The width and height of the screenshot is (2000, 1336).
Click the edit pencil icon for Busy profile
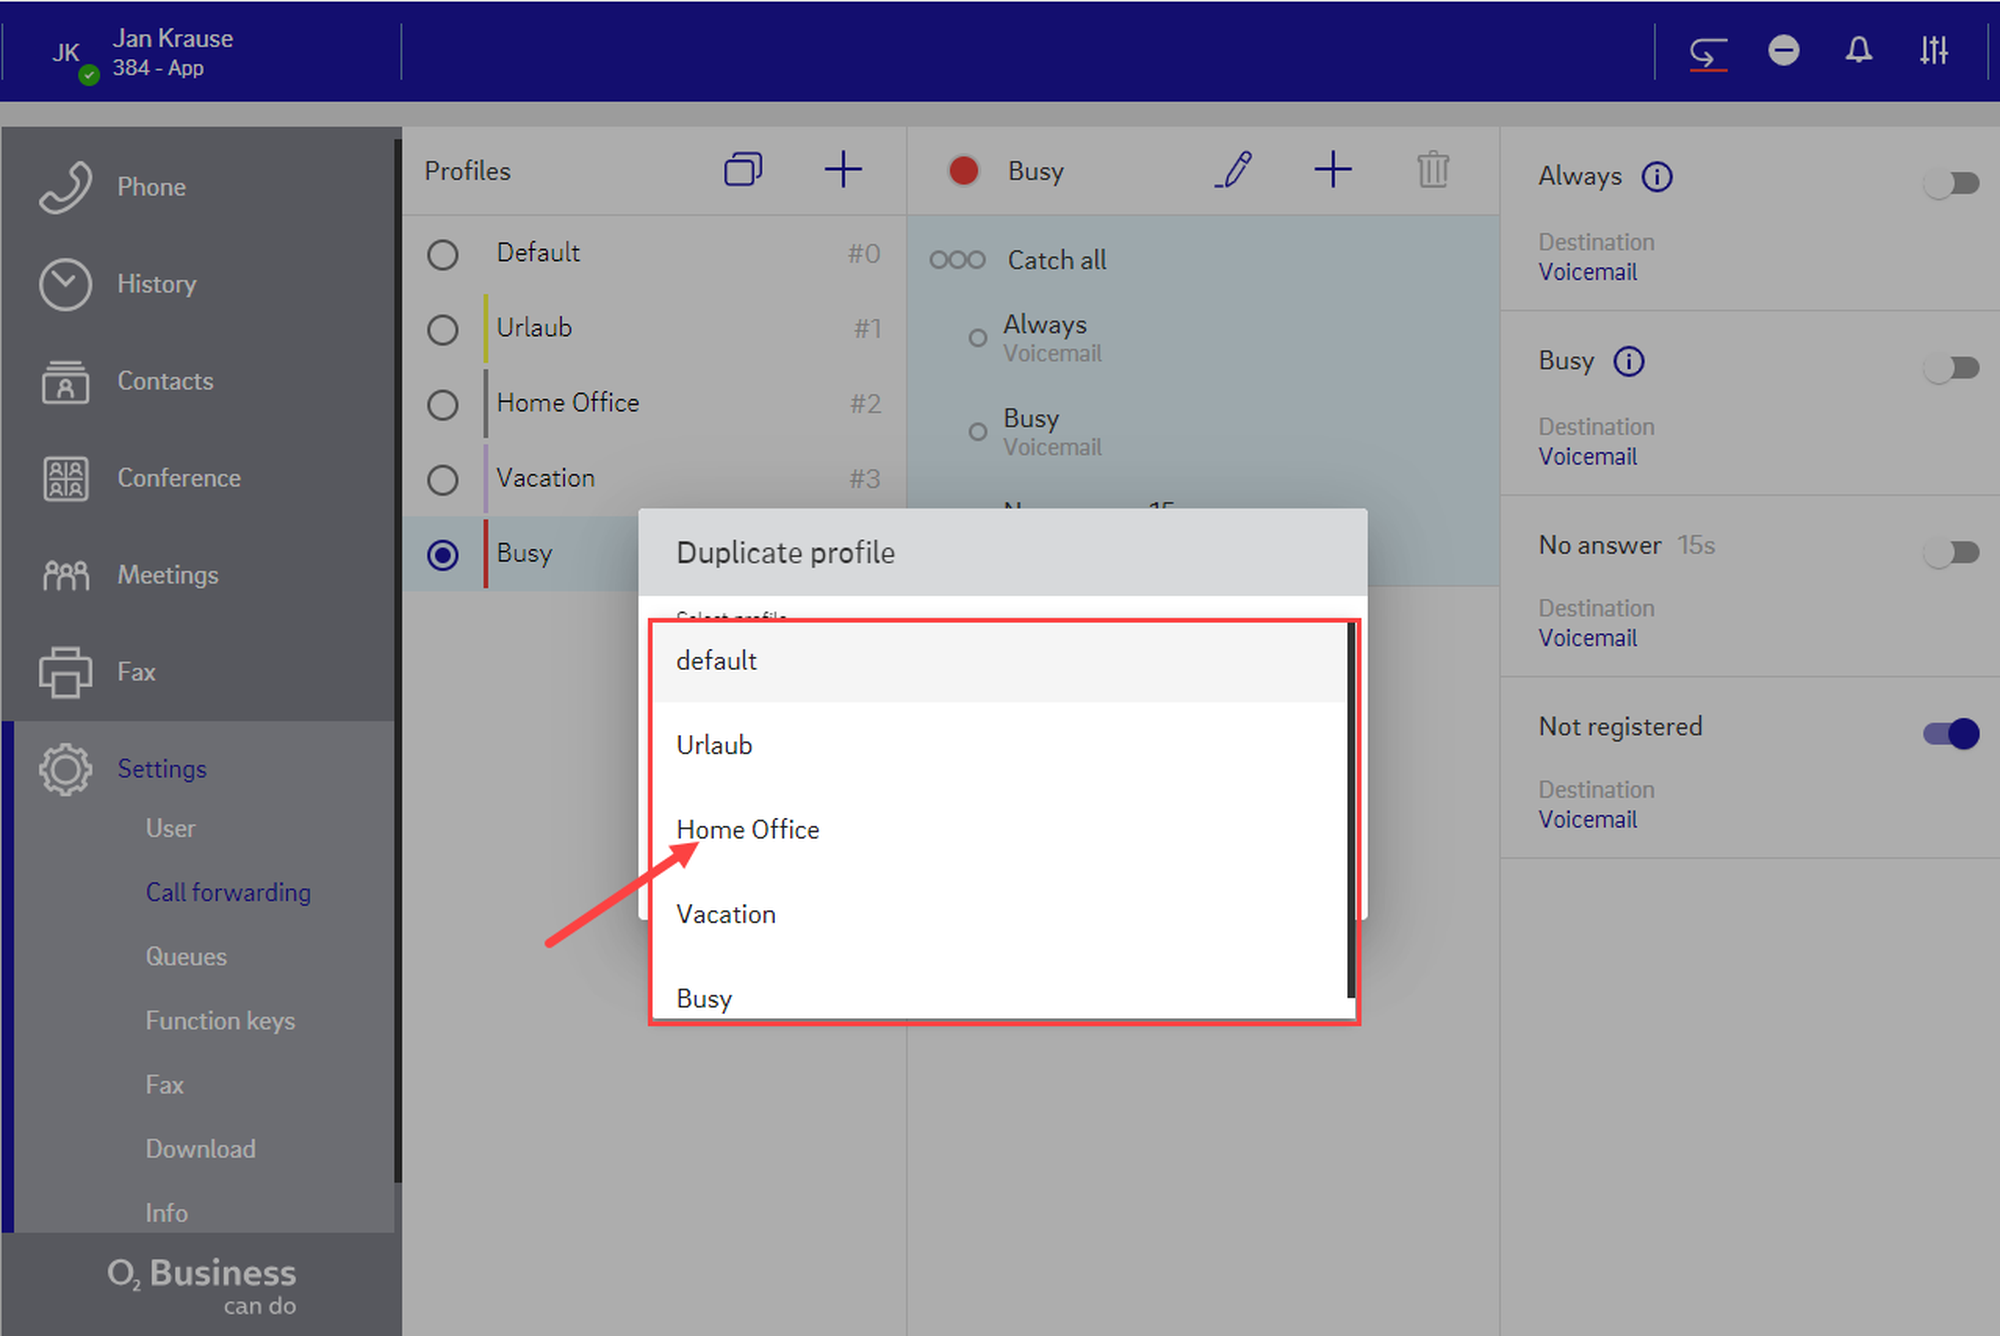1234,170
